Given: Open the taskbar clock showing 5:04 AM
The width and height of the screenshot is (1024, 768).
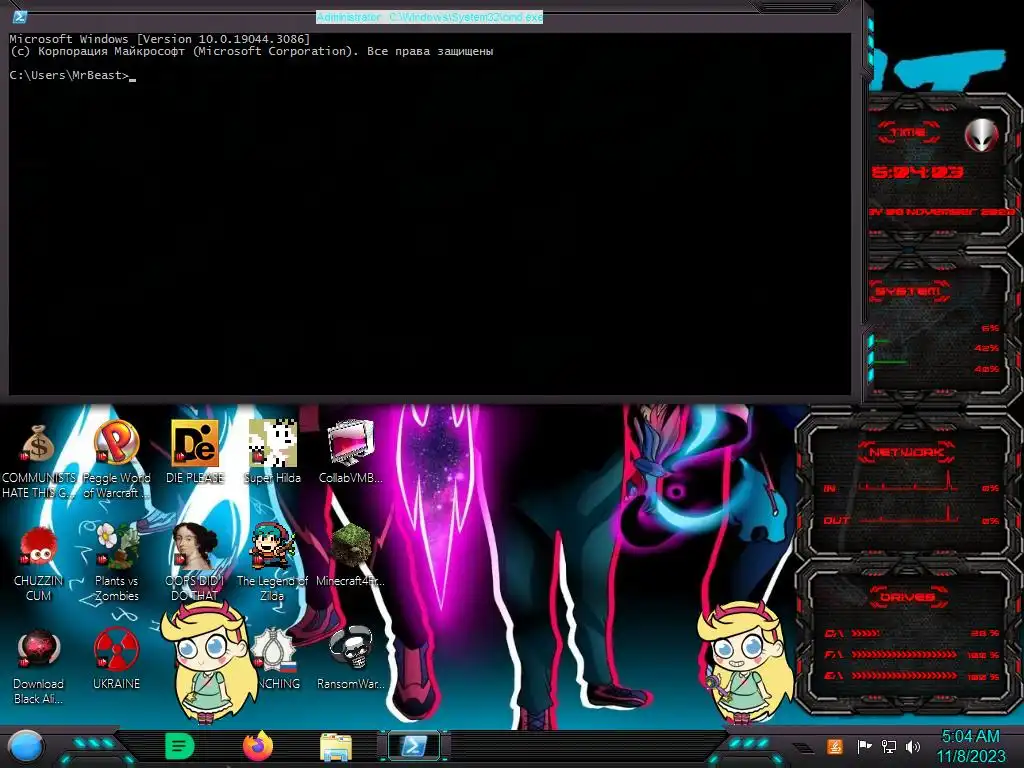Looking at the screenshot, I should click(970, 746).
